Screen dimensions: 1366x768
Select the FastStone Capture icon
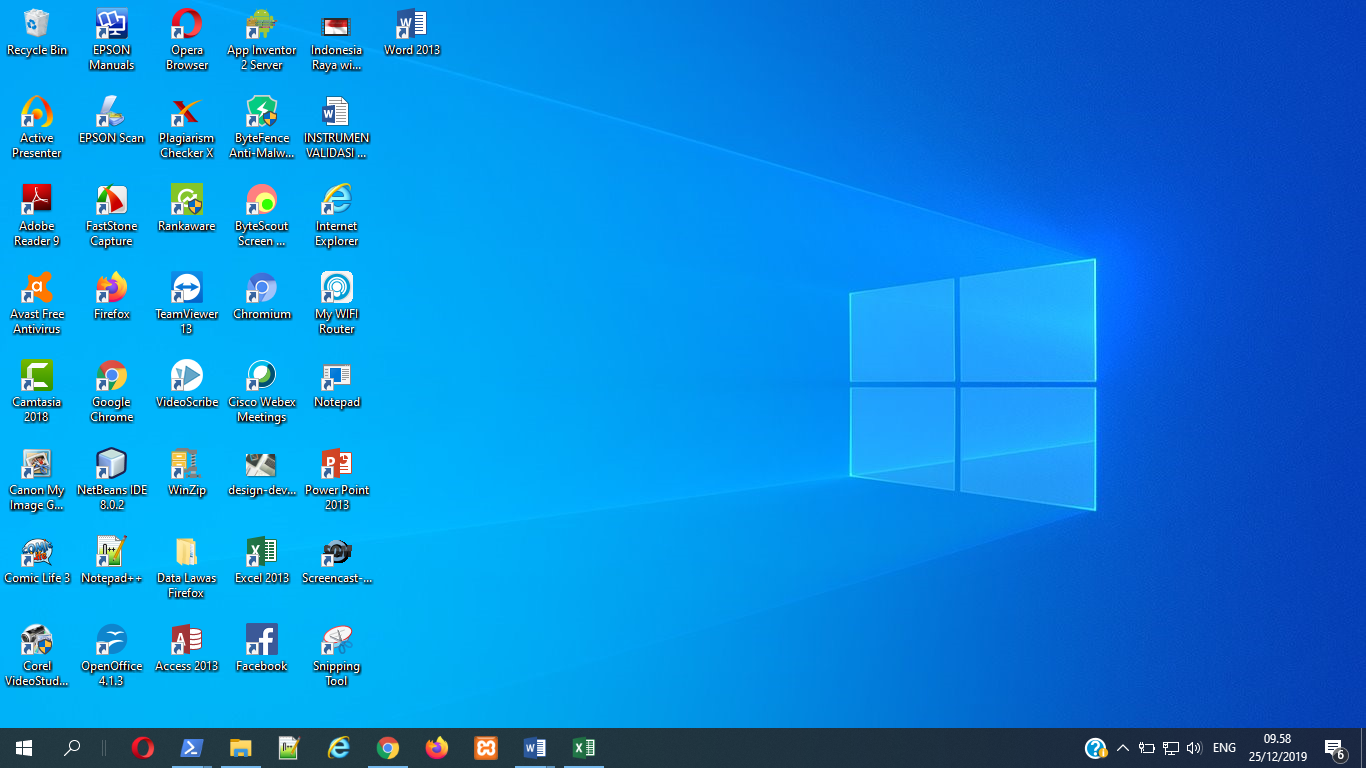point(111,215)
